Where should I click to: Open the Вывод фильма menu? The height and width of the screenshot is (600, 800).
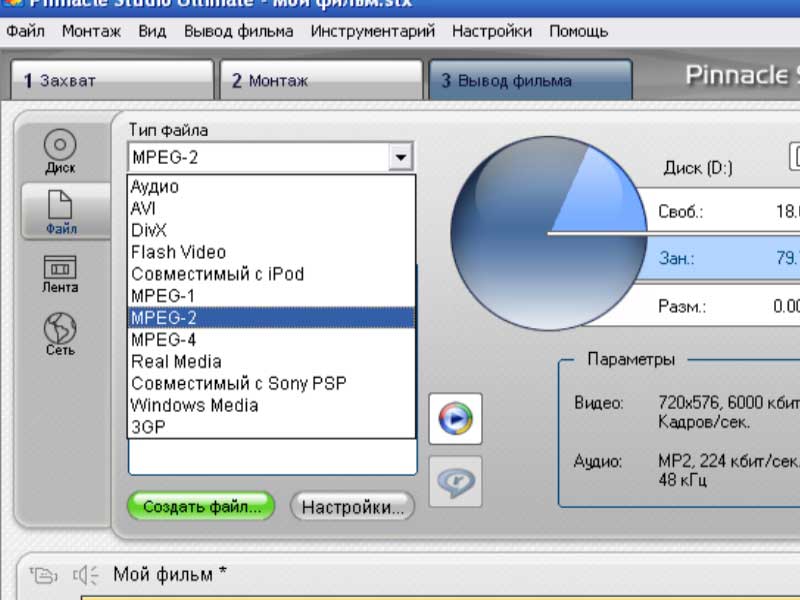coord(238,32)
